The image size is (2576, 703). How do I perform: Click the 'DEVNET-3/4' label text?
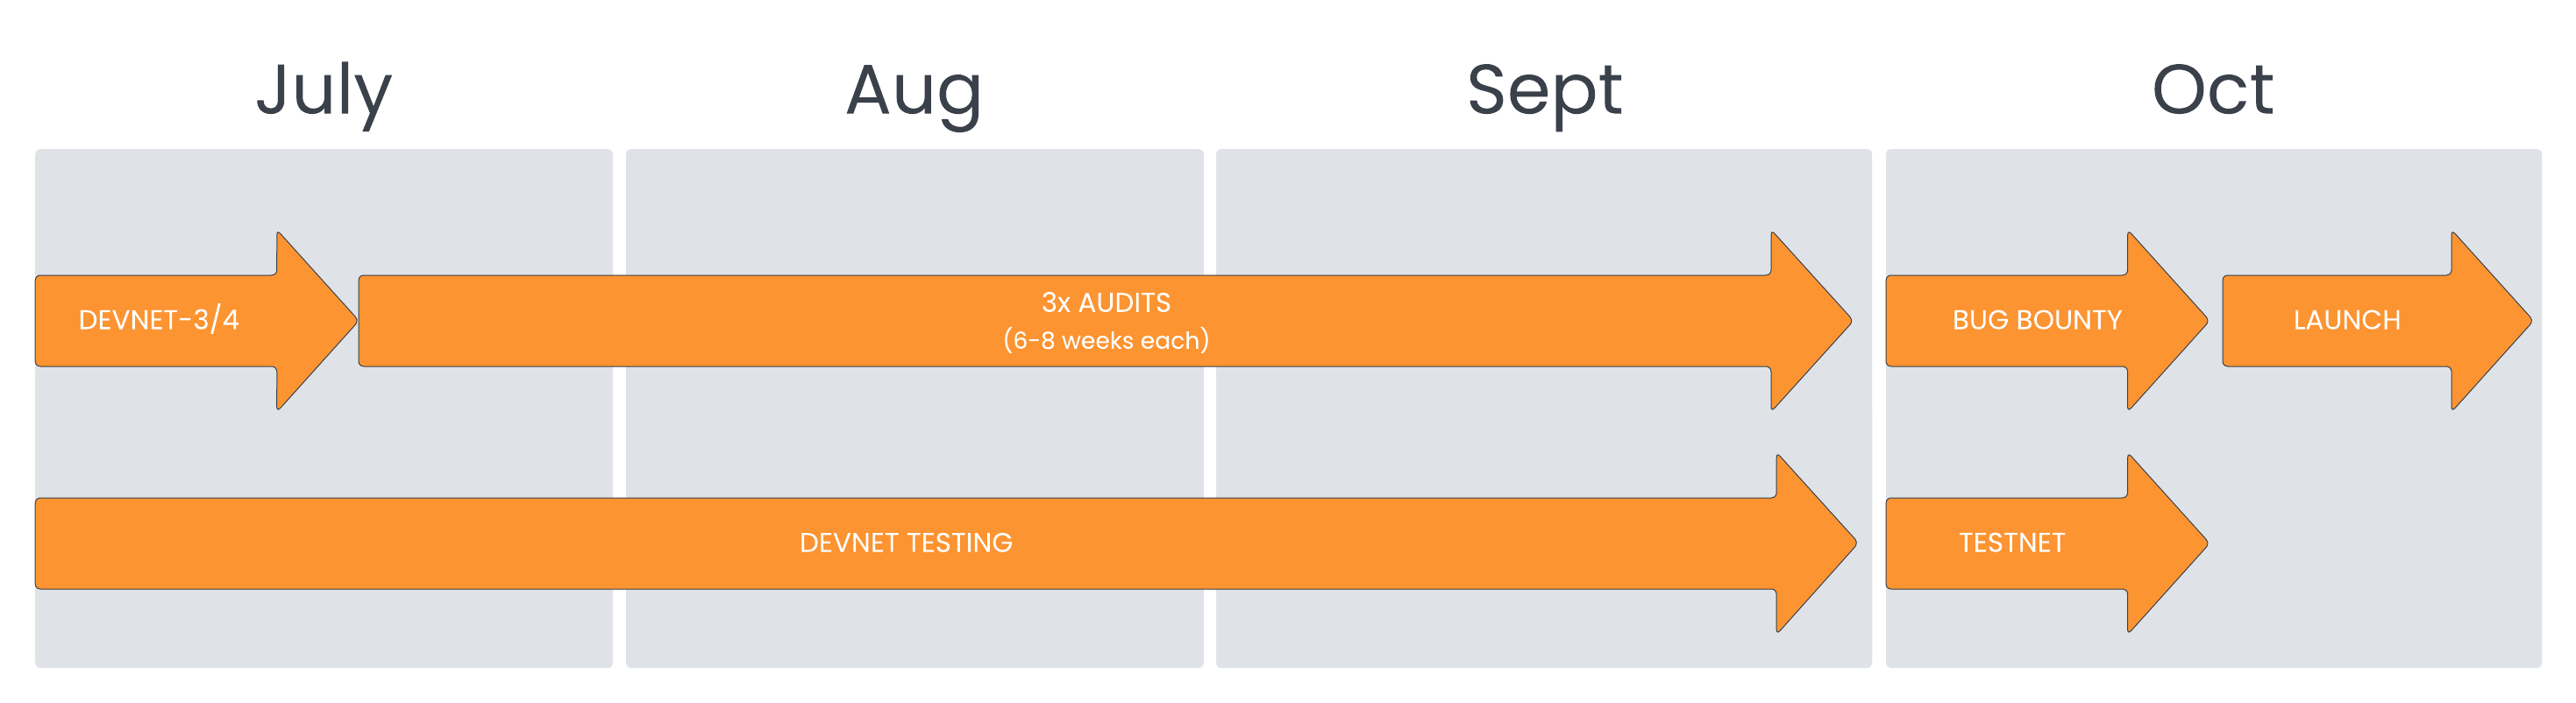pyautogui.click(x=159, y=320)
